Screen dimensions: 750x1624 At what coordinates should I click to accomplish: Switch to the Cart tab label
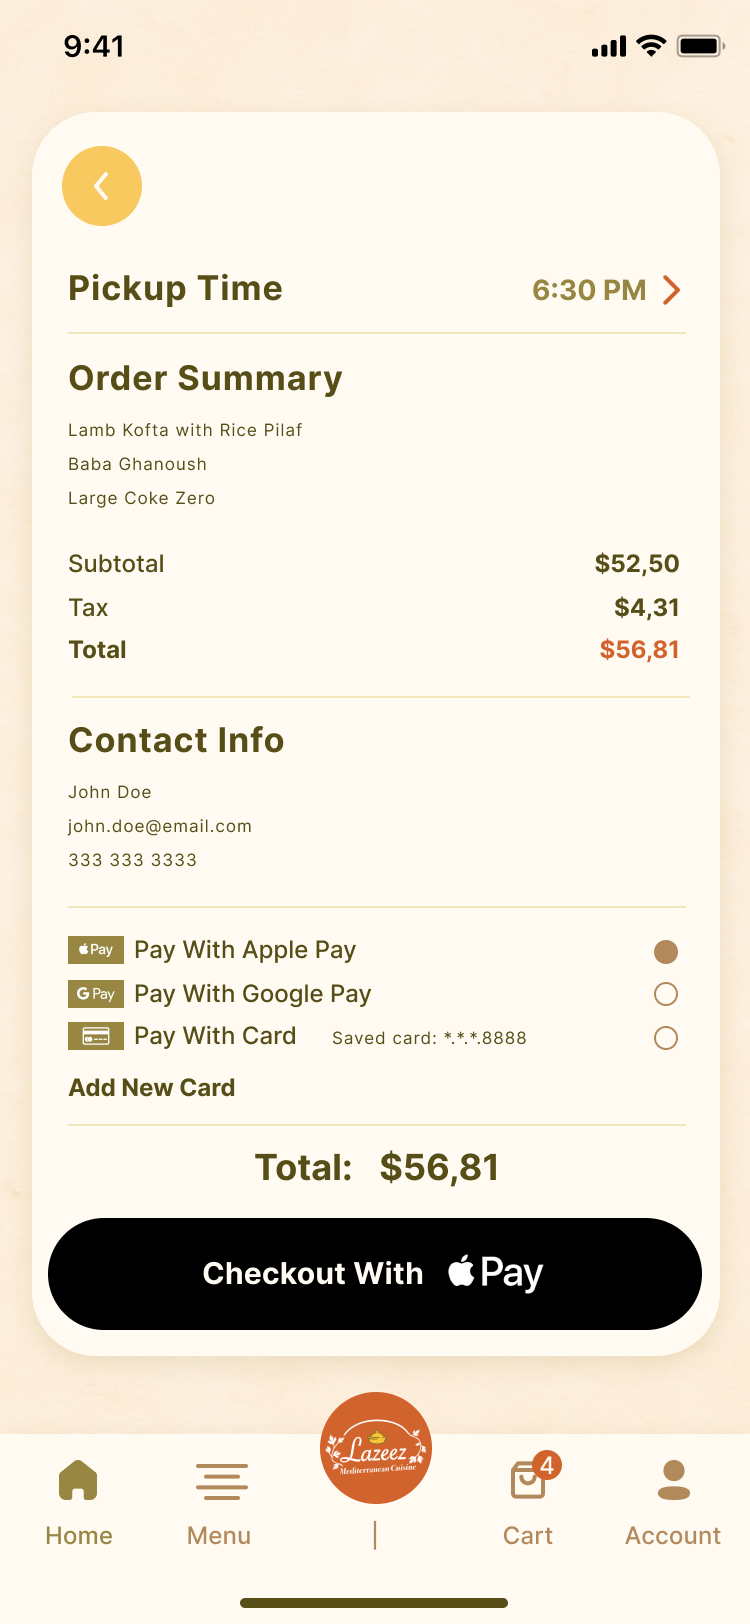(x=528, y=1536)
